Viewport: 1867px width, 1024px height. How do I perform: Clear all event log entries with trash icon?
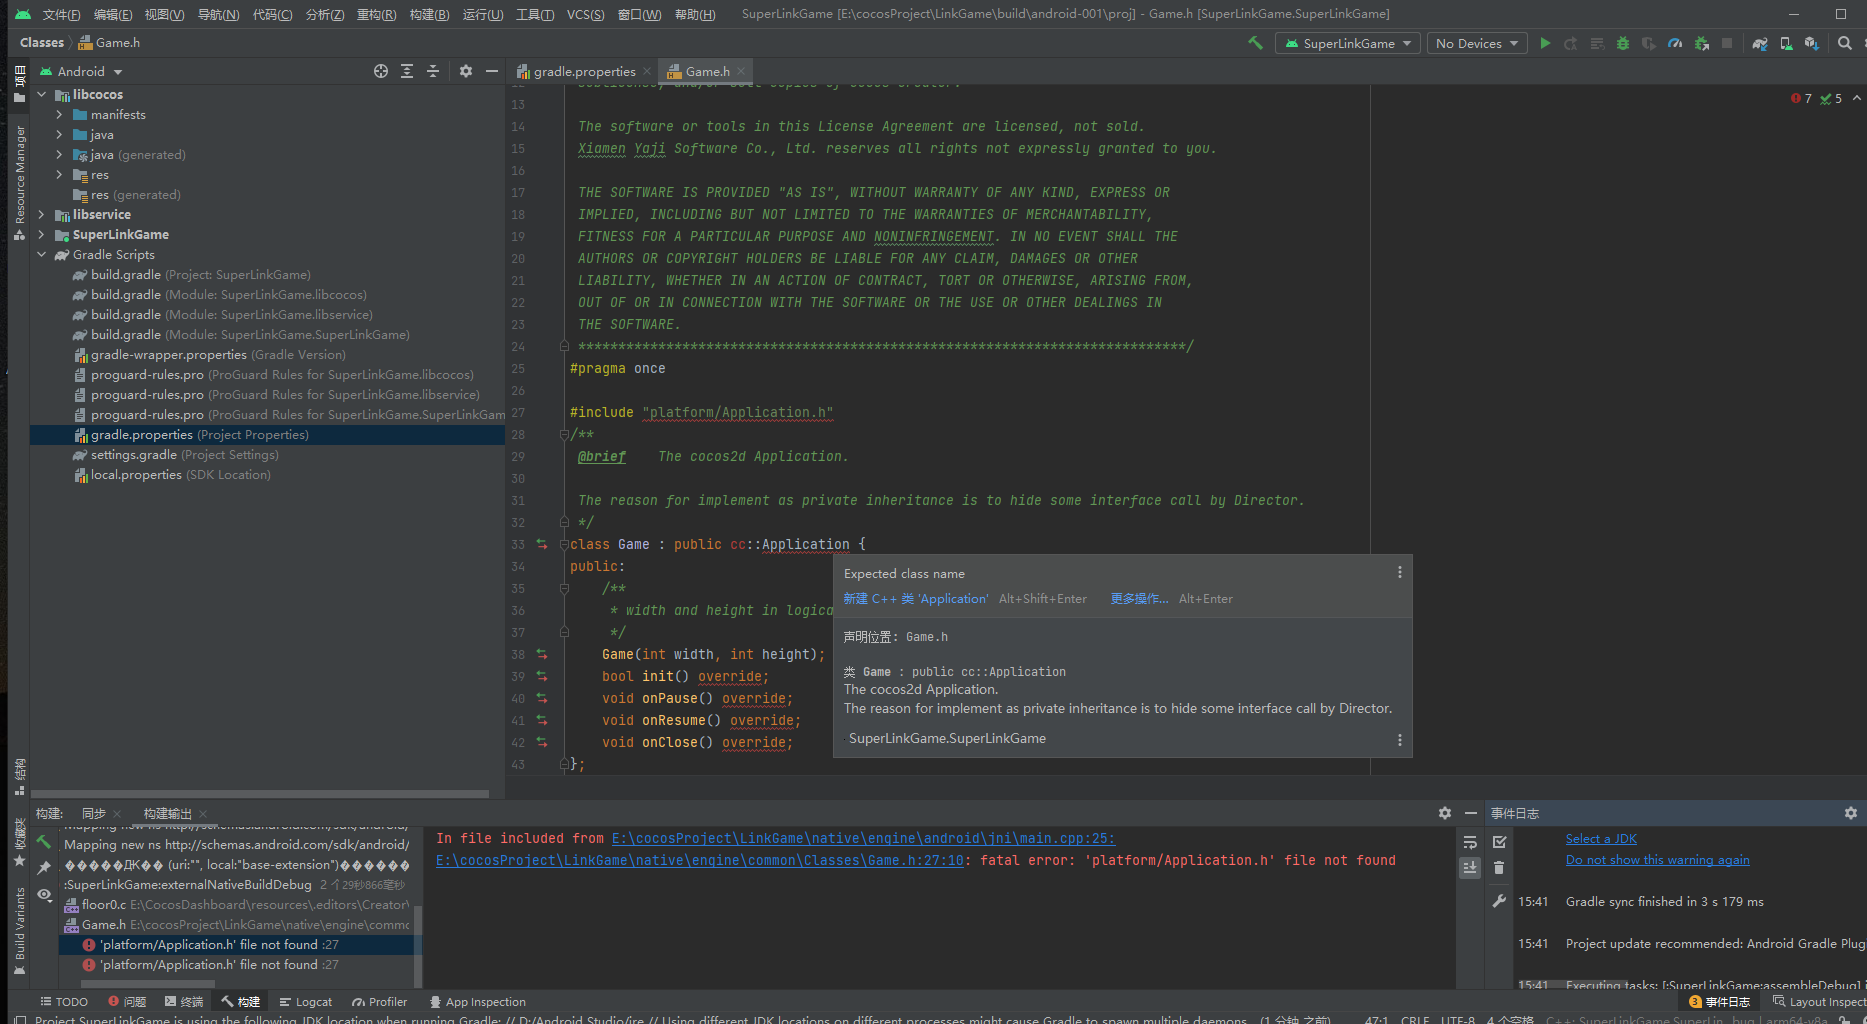click(1499, 868)
